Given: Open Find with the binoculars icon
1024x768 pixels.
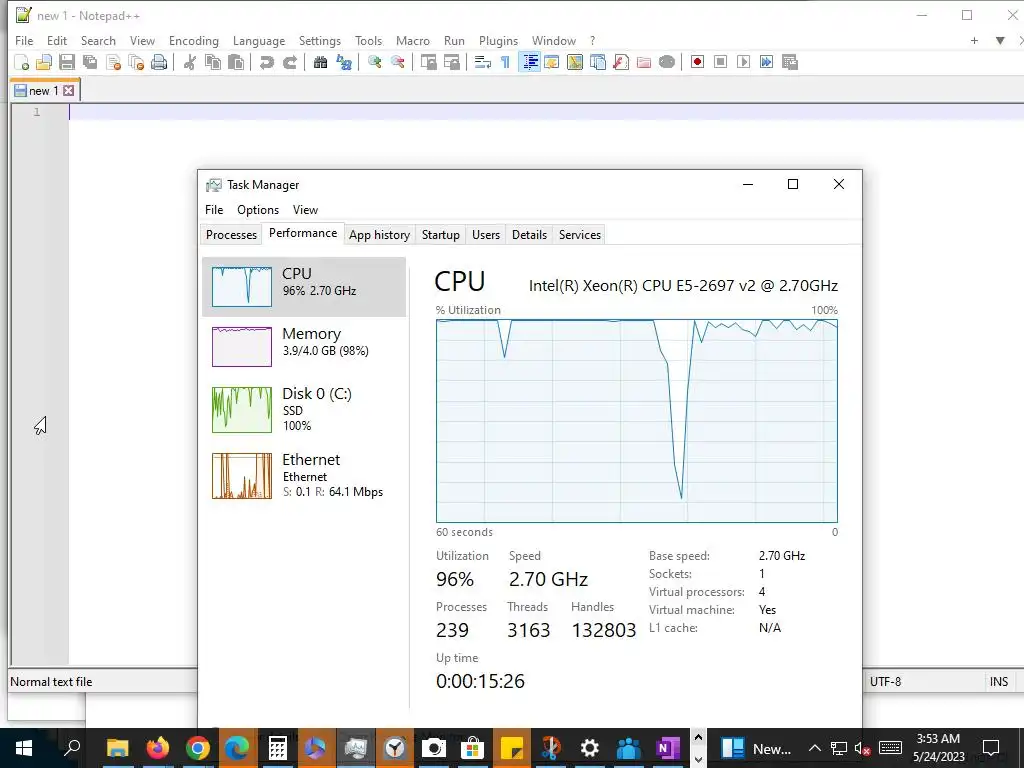Looking at the screenshot, I should pyautogui.click(x=320, y=62).
